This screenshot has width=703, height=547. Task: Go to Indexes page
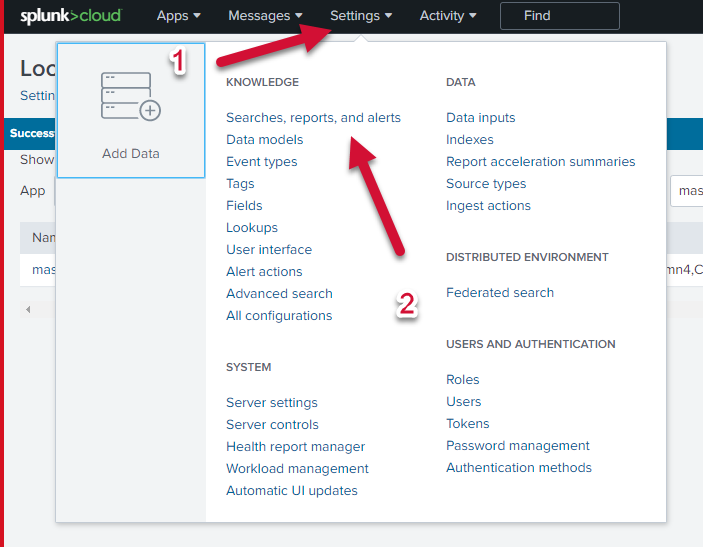click(469, 140)
